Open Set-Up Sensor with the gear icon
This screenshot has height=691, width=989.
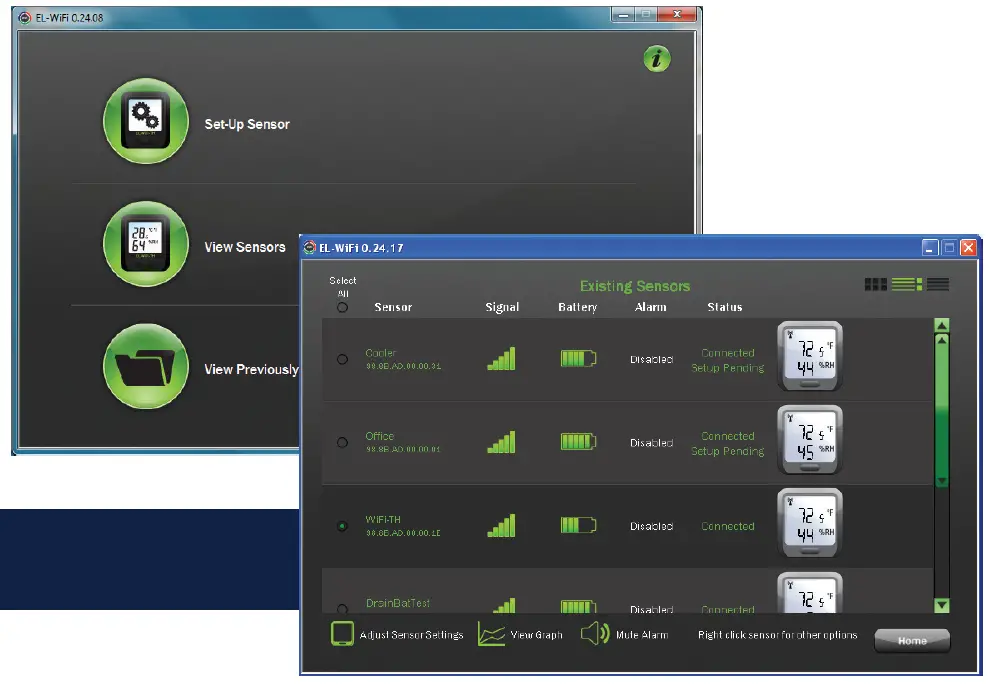(x=146, y=121)
